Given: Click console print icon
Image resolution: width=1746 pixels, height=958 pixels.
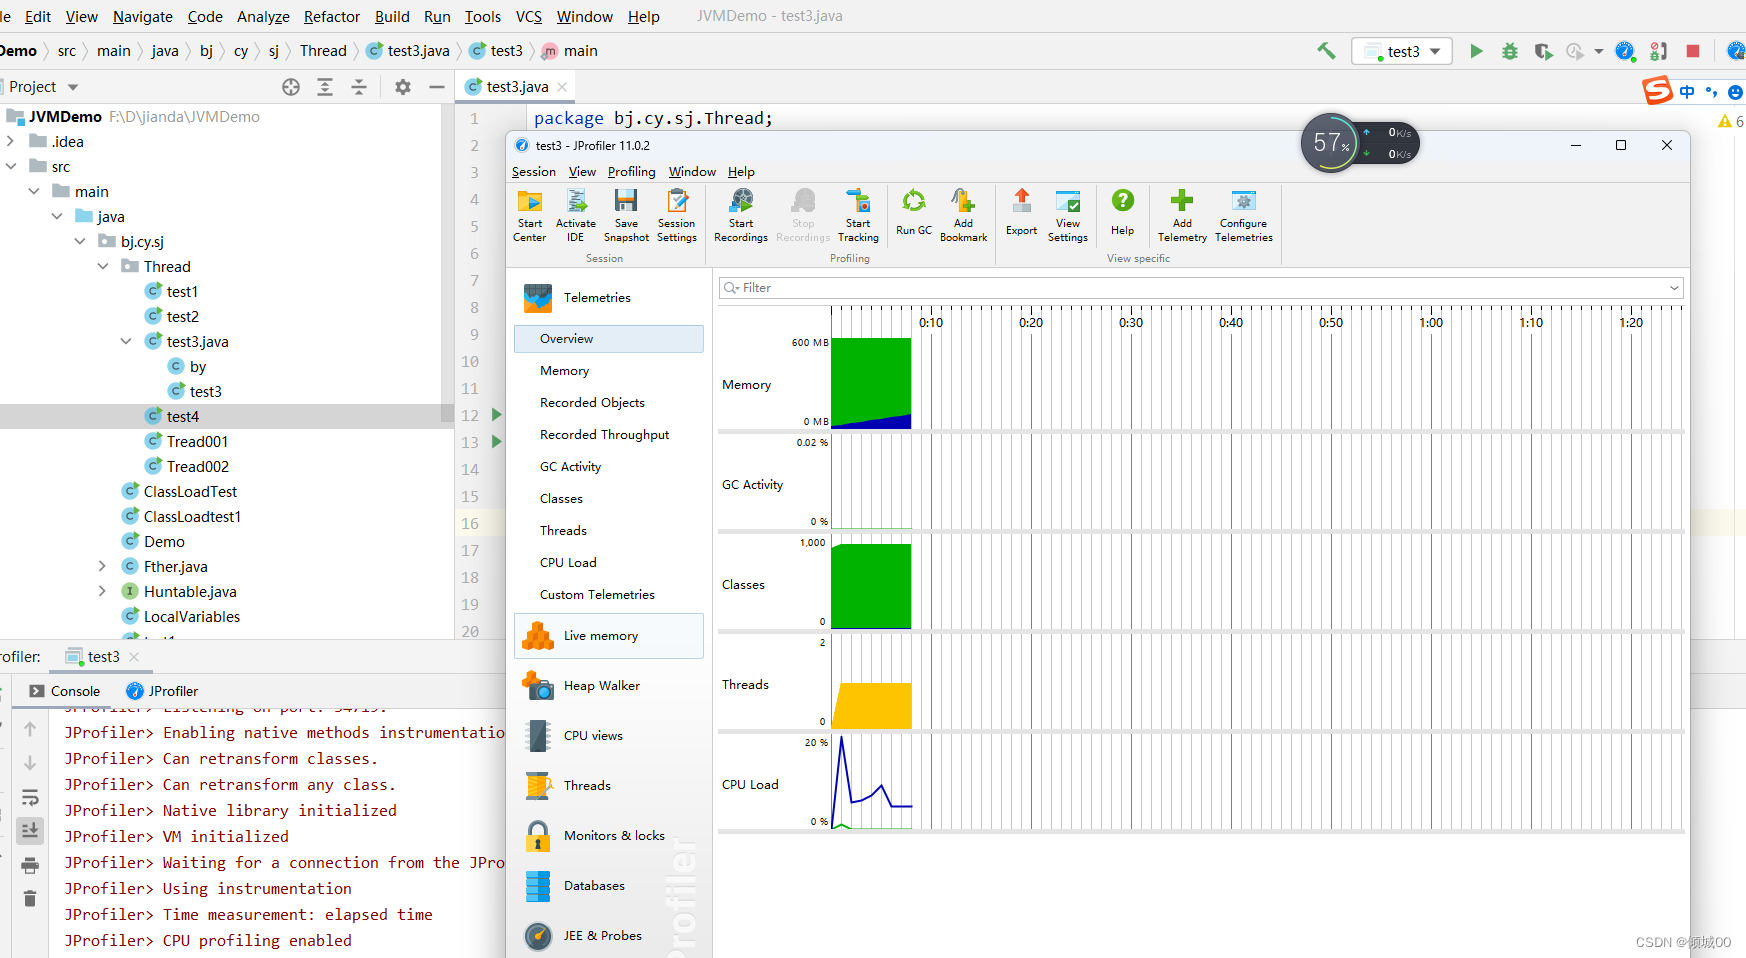Looking at the screenshot, I should (30, 865).
